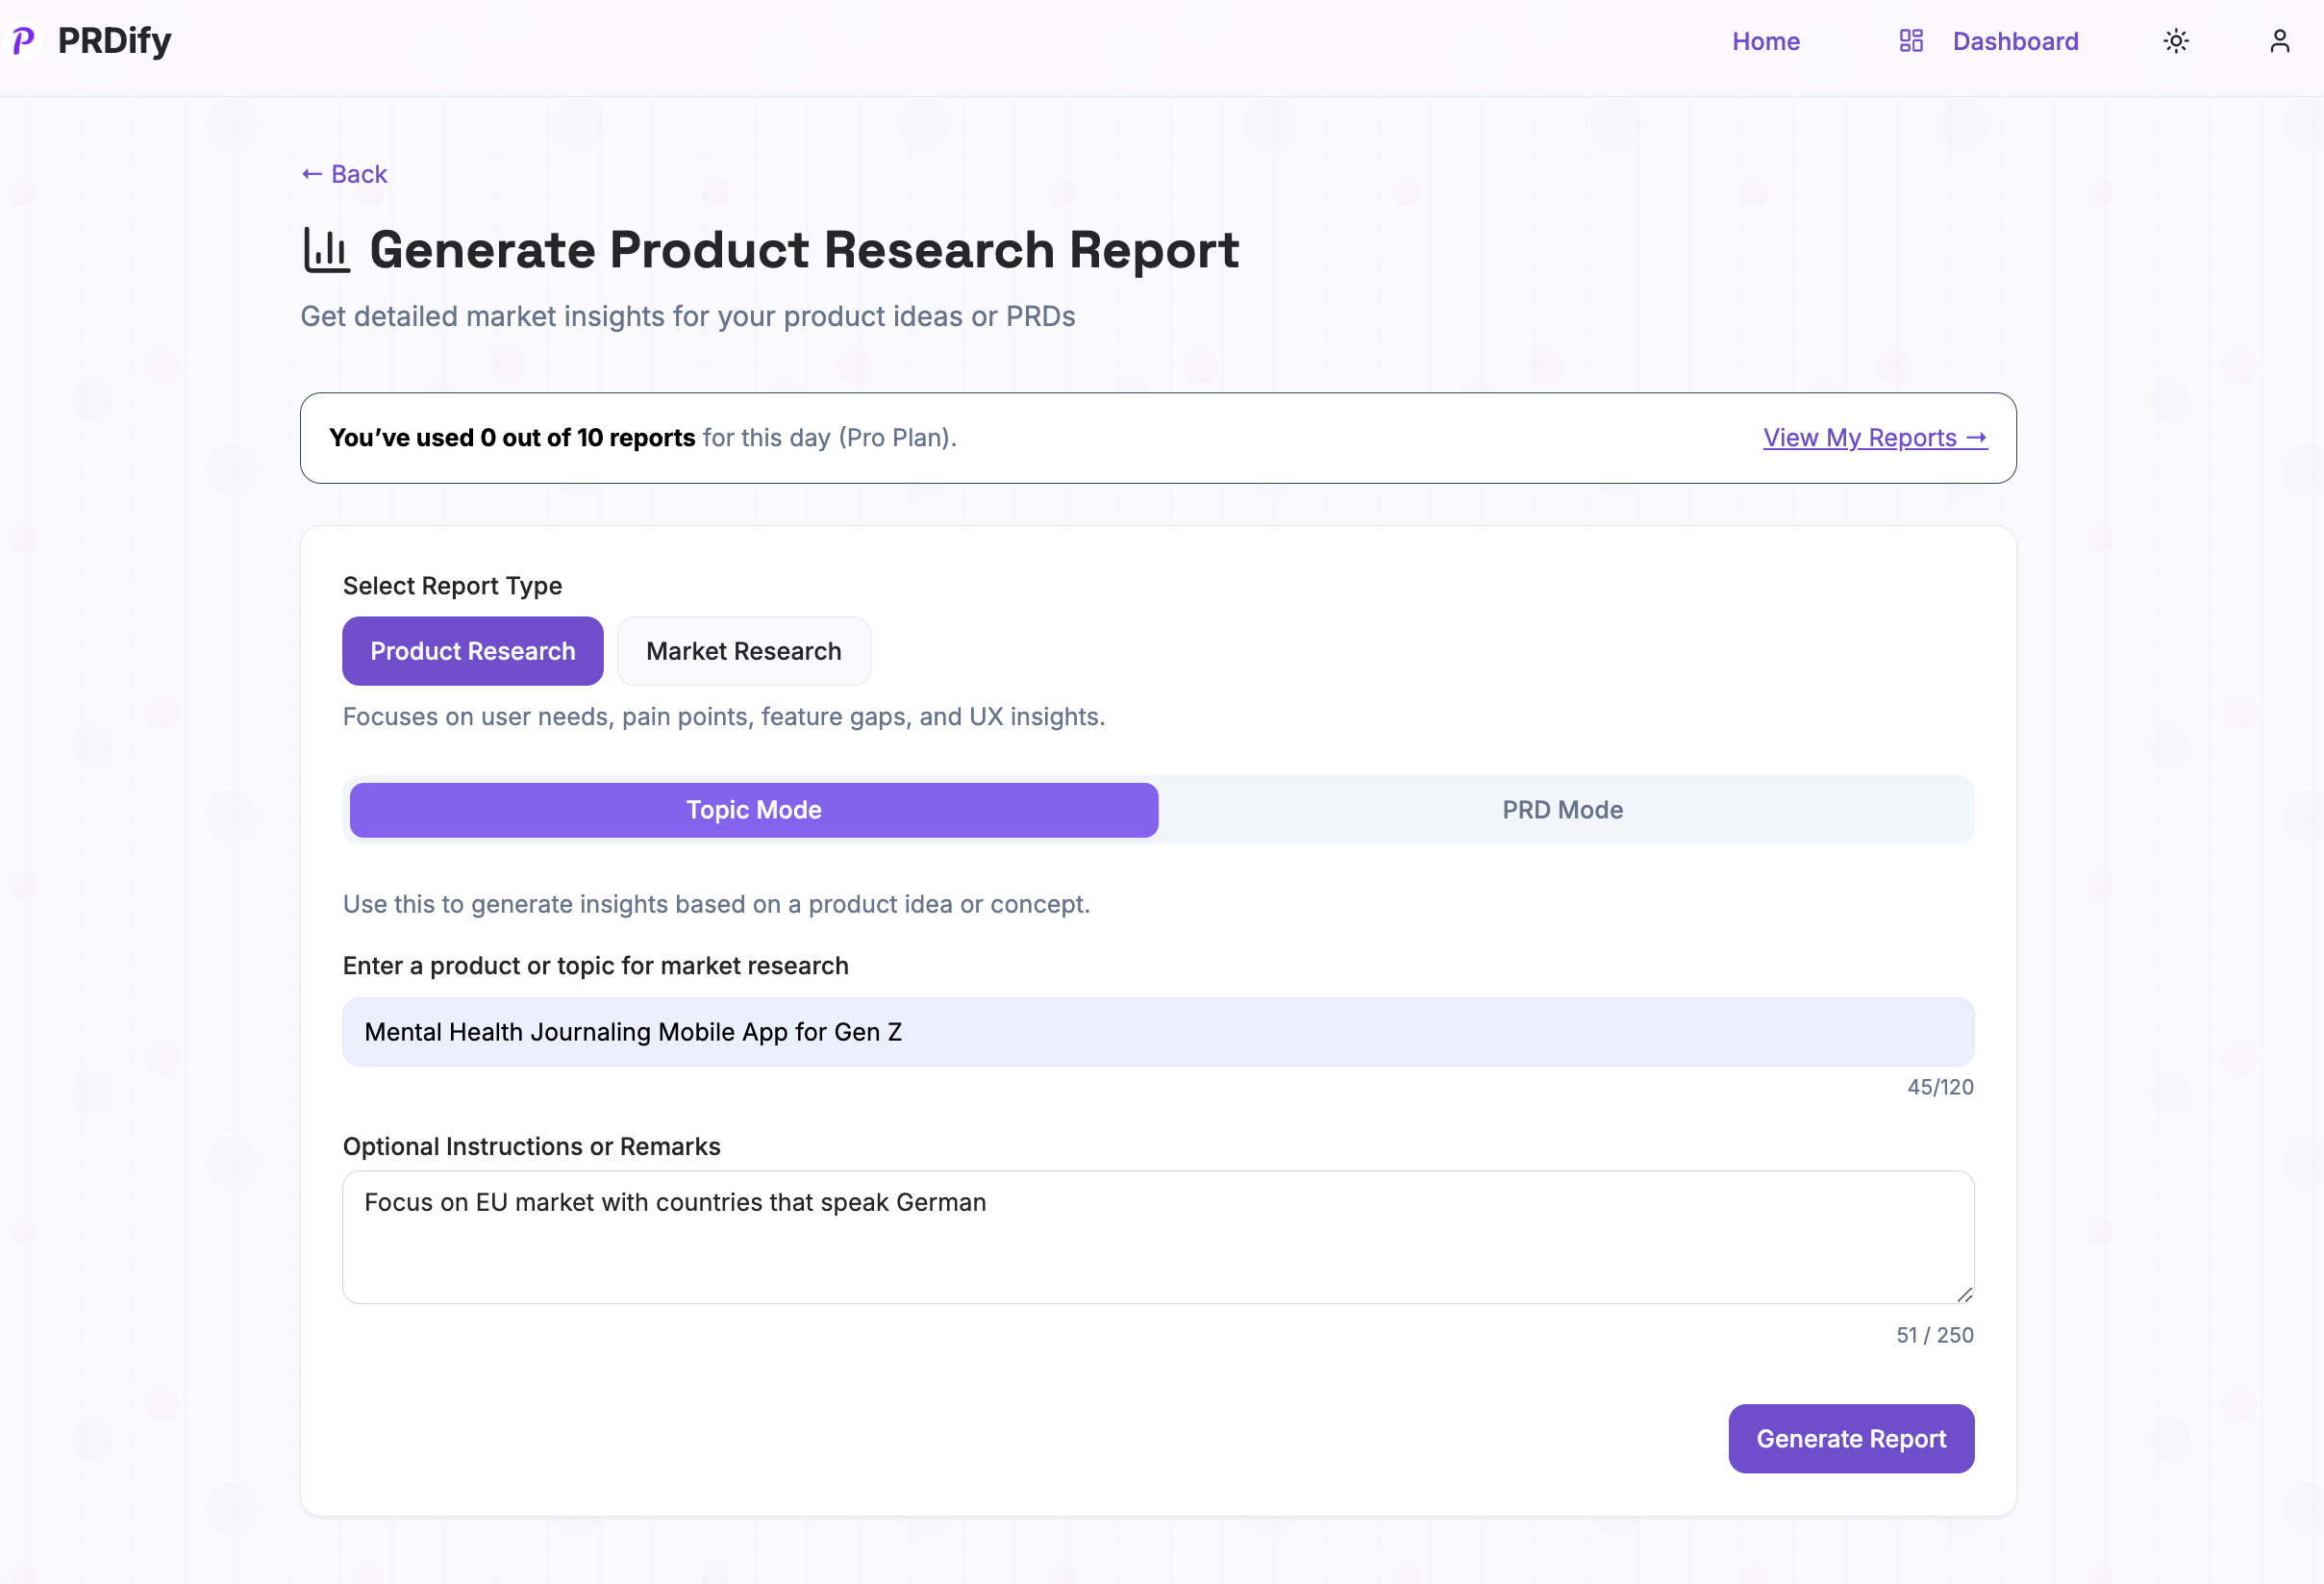Select Product Research report type
The height and width of the screenshot is (1584, 2324).
[472, 651]
